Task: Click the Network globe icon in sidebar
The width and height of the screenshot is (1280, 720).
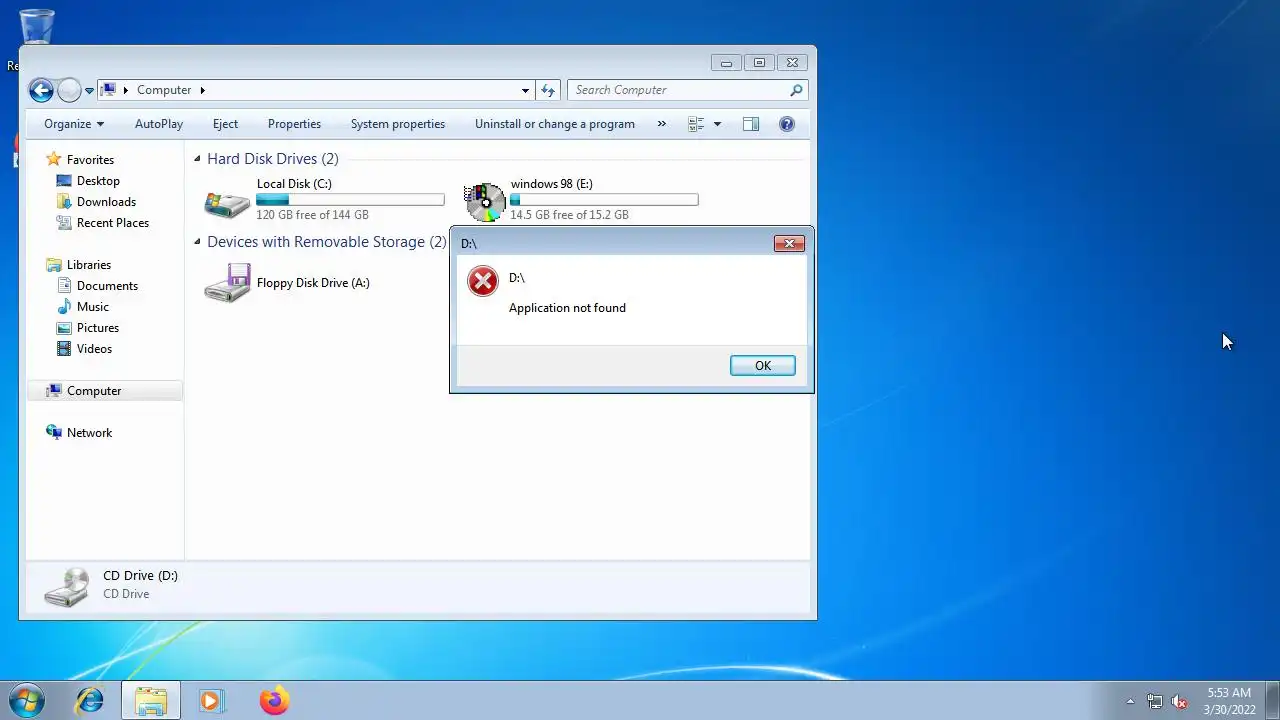Action: (x=54, y=432)
